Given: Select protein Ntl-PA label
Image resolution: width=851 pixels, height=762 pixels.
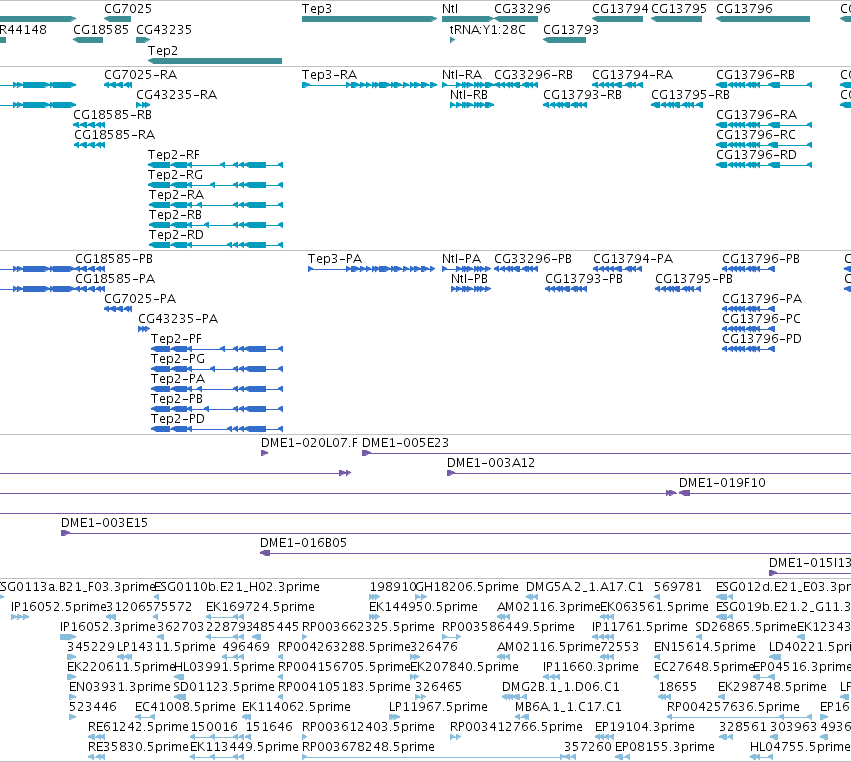Looking at the screenshot, I should click(x=461, y=259).
